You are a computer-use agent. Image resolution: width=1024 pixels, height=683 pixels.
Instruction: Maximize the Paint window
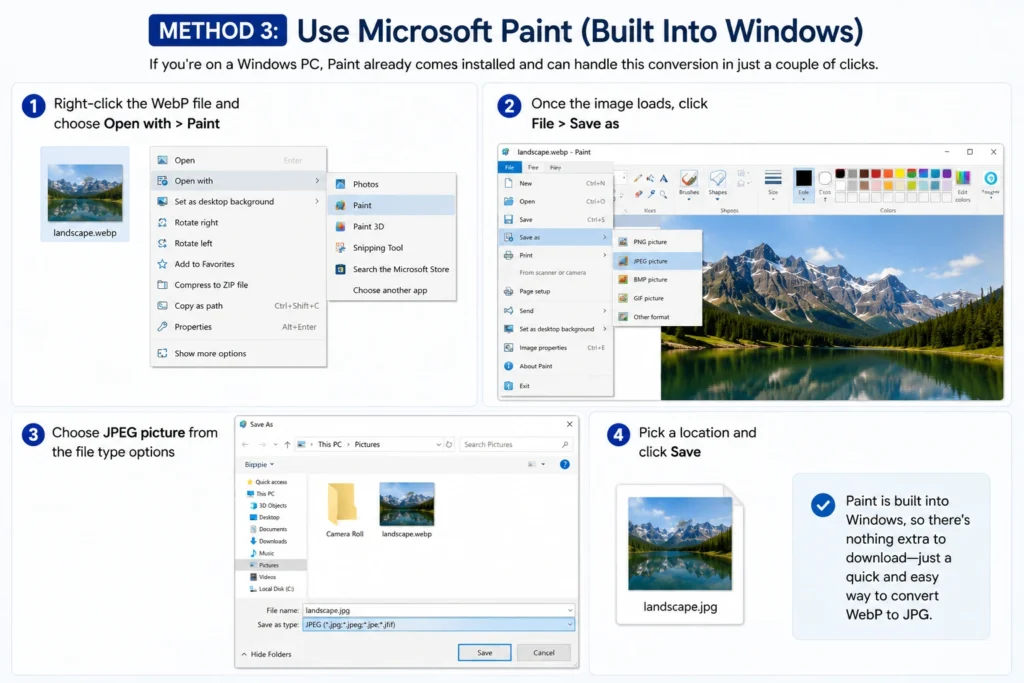point(970,151)
